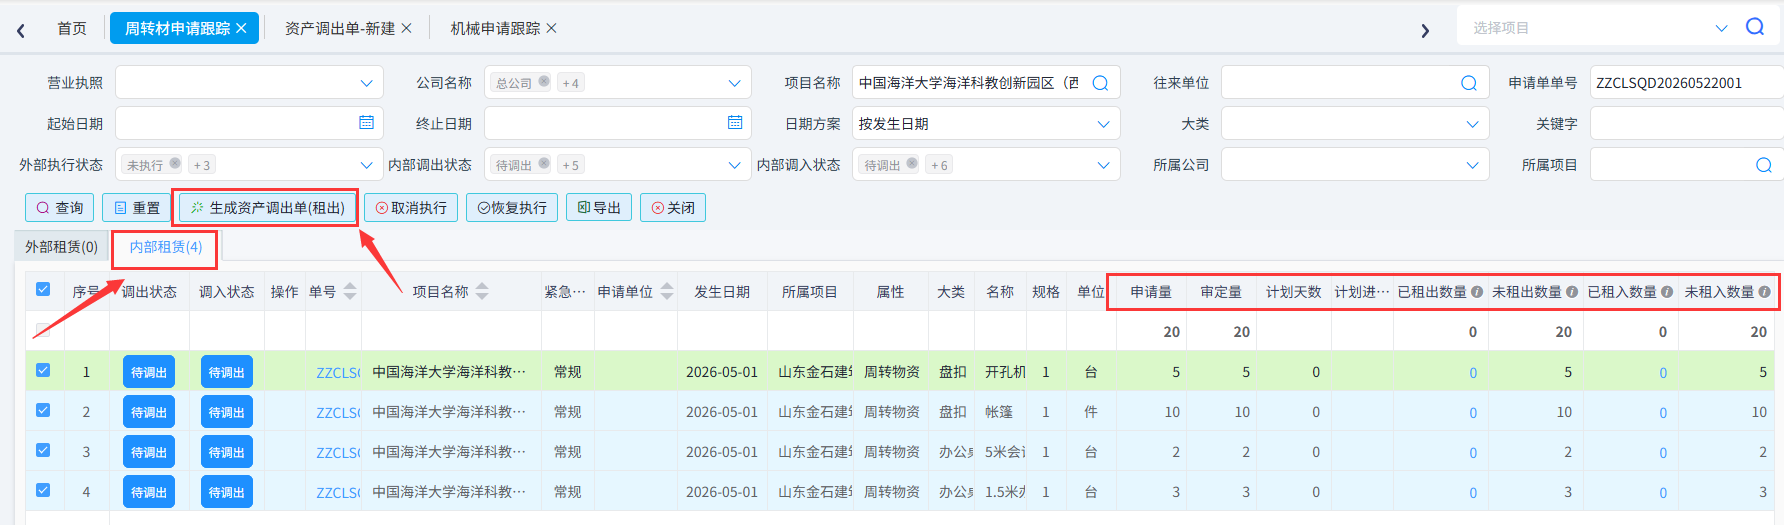1784x525 pixels.
Task: Expand the 大类 dropdown
Action: (1472, 124)
